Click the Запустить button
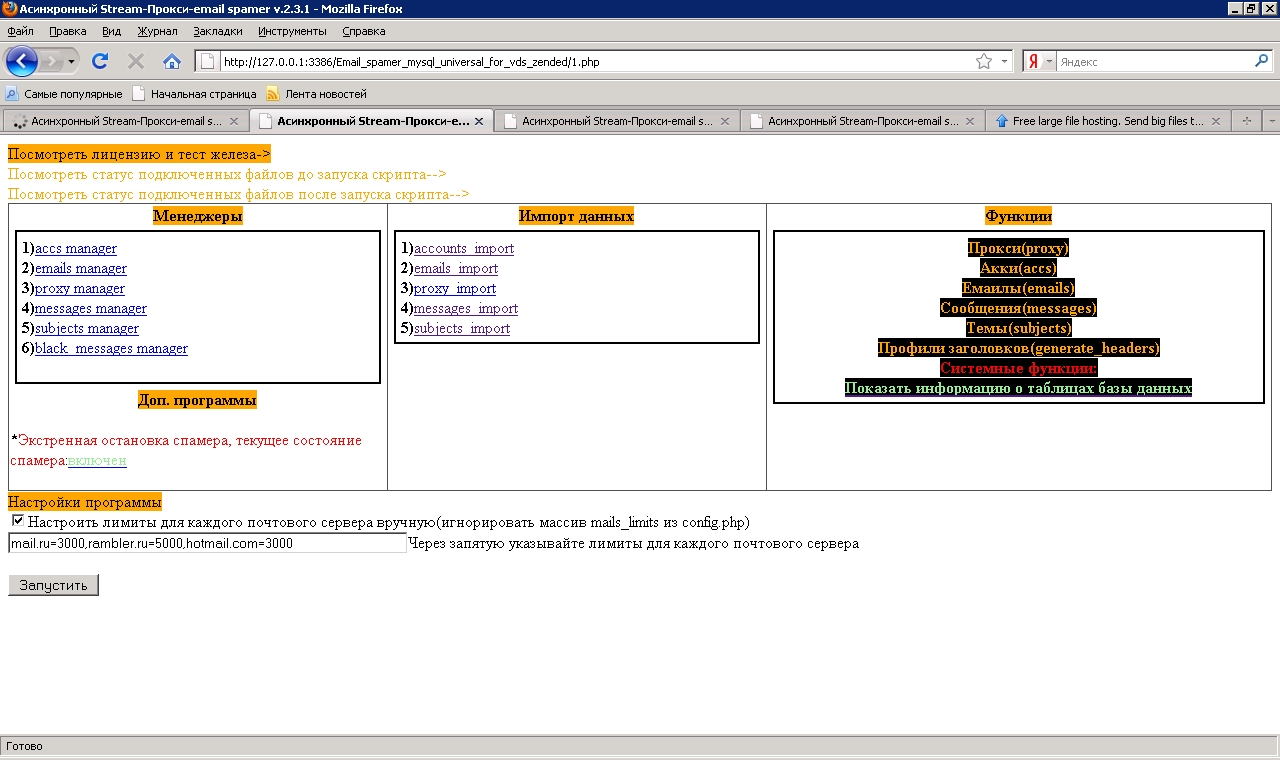 (x=53, y=585)
